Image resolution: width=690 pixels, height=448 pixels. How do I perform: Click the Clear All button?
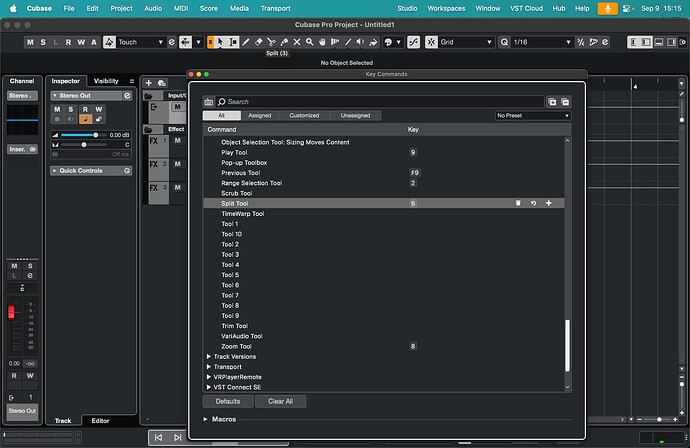click(280, 401)
